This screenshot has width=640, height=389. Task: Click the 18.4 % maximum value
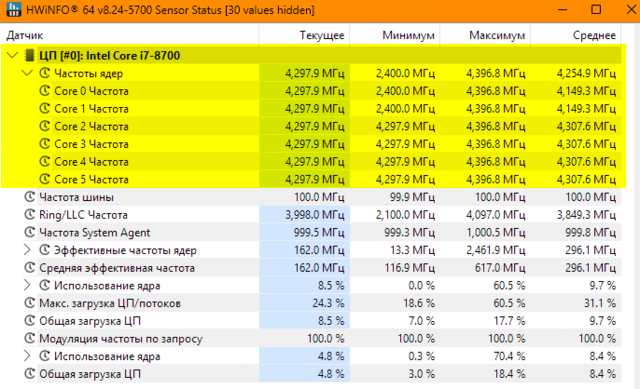(509, 374)
